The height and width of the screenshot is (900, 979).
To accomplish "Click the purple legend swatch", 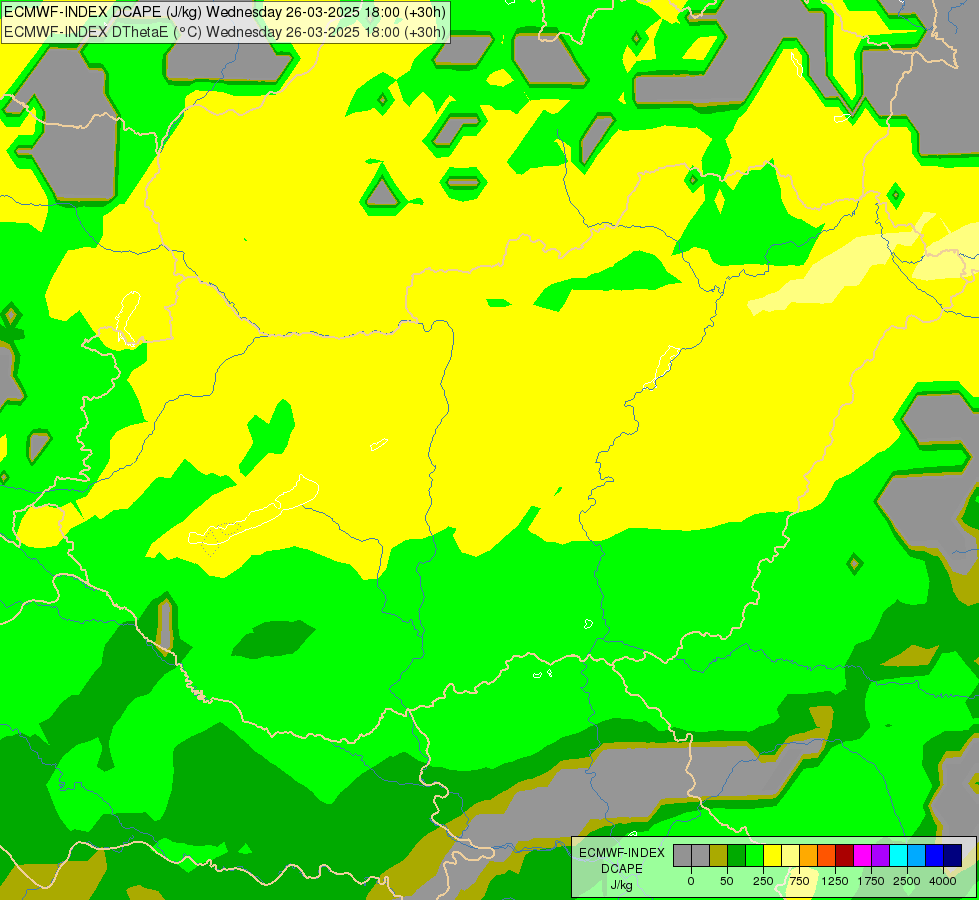I will click(880, 855).
